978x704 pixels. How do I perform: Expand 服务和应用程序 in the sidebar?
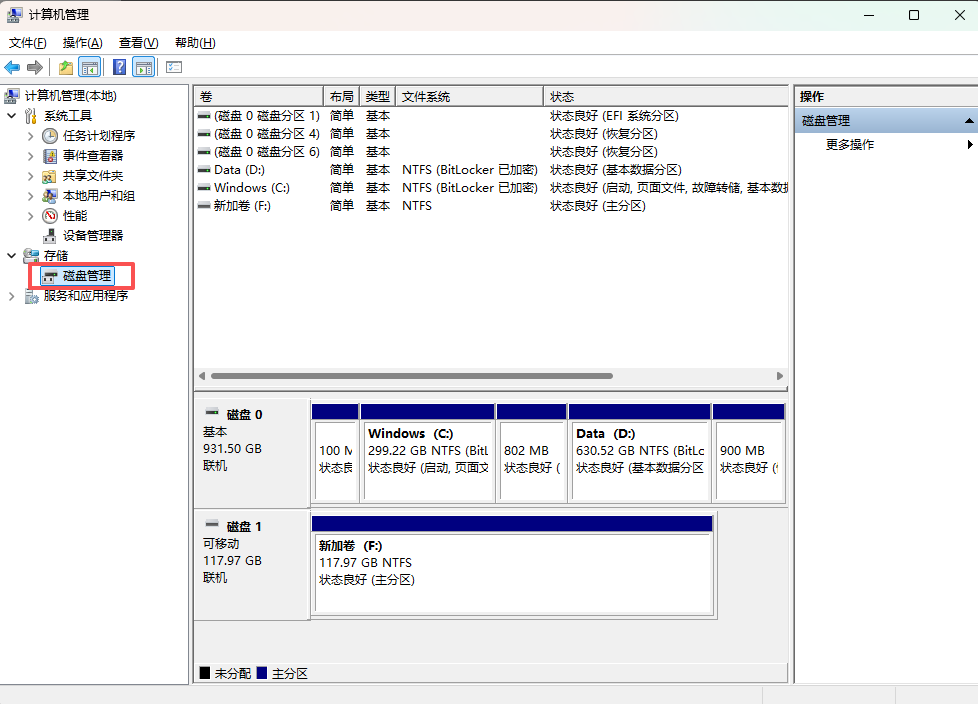[x=12, y=295]
